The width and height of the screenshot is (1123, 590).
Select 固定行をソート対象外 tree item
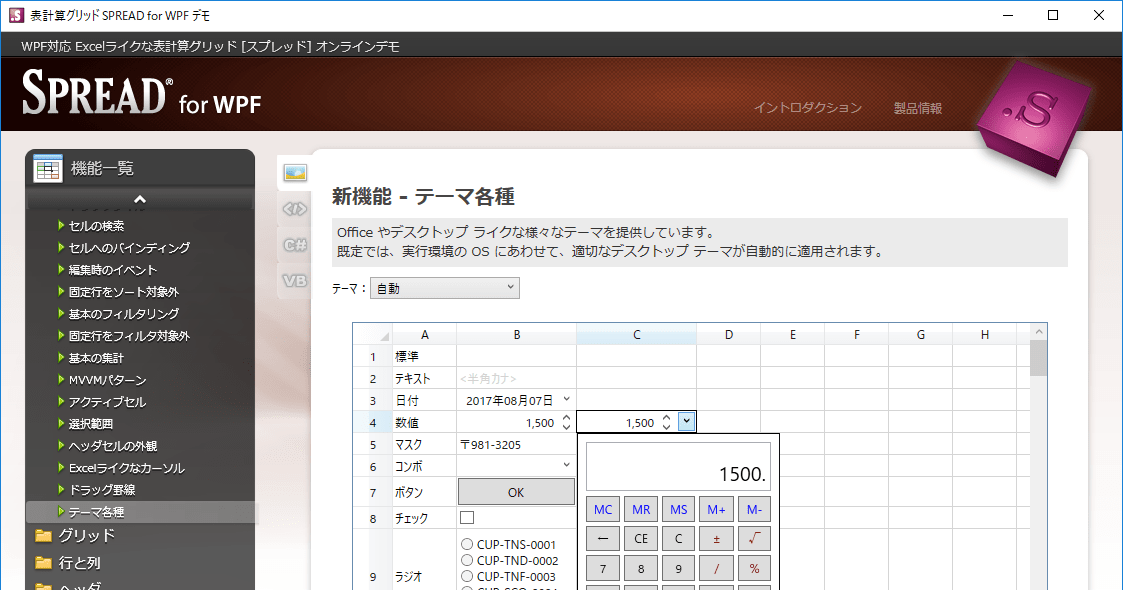pos(123,291)
